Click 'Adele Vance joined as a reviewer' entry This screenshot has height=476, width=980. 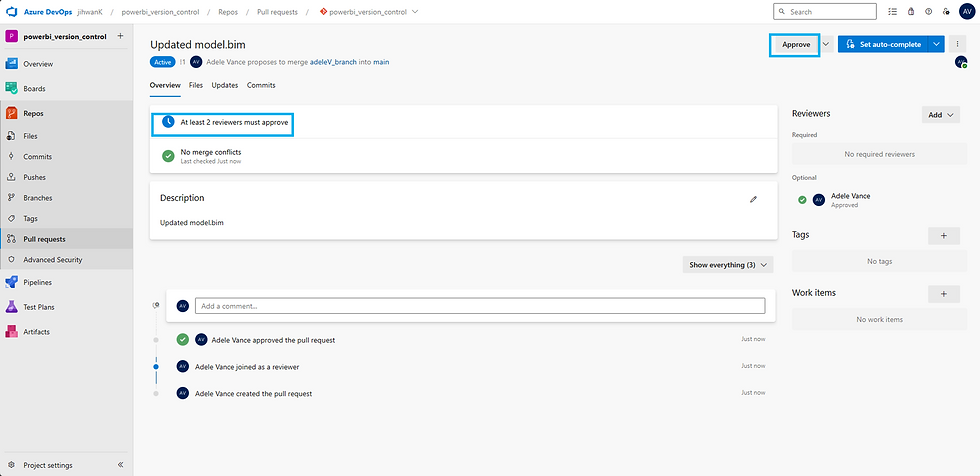pos(247,367)
